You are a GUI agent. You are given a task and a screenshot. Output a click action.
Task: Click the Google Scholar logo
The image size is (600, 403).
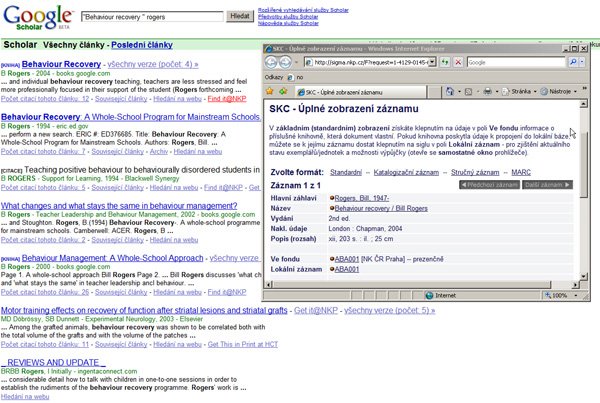click(x=38, y=18)
